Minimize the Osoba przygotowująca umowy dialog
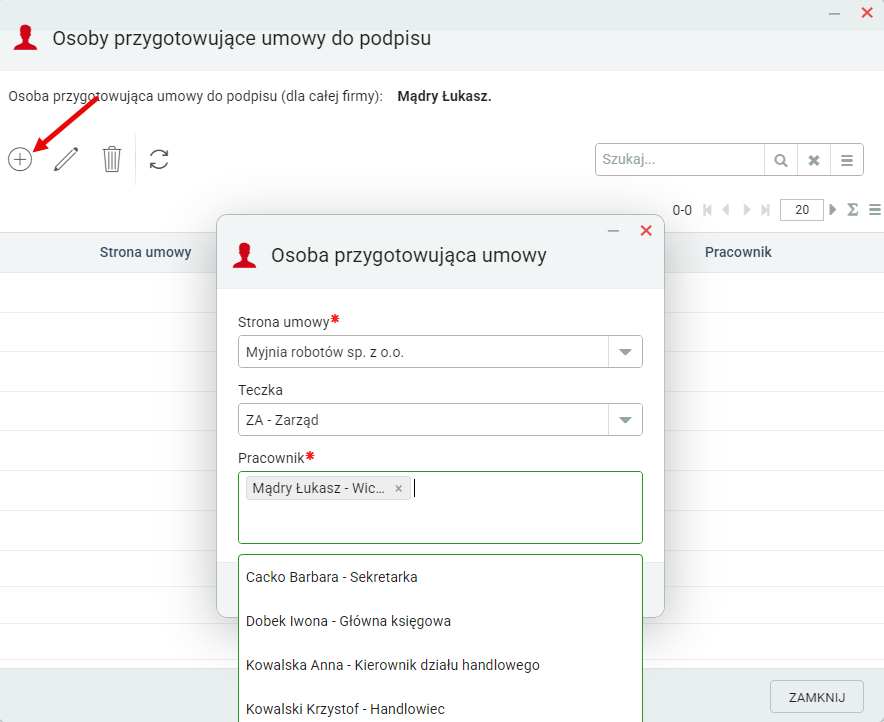Screen dimensions: 884x722 pos(613,231)
